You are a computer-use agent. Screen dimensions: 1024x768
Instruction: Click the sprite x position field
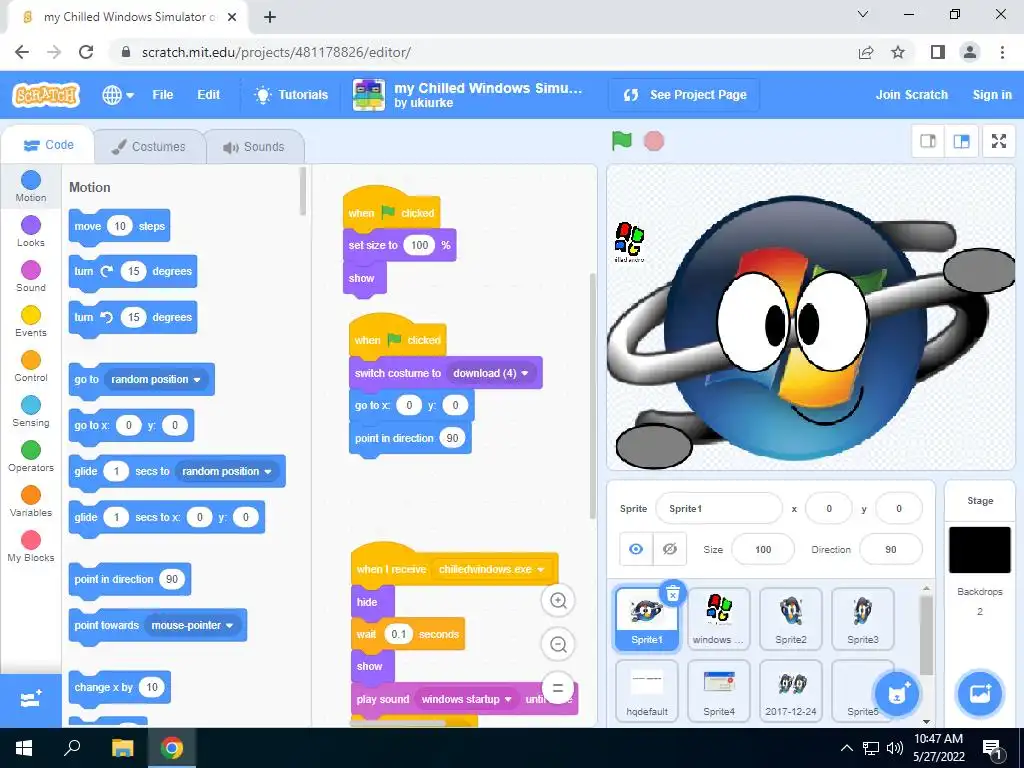tap(829, 509)
